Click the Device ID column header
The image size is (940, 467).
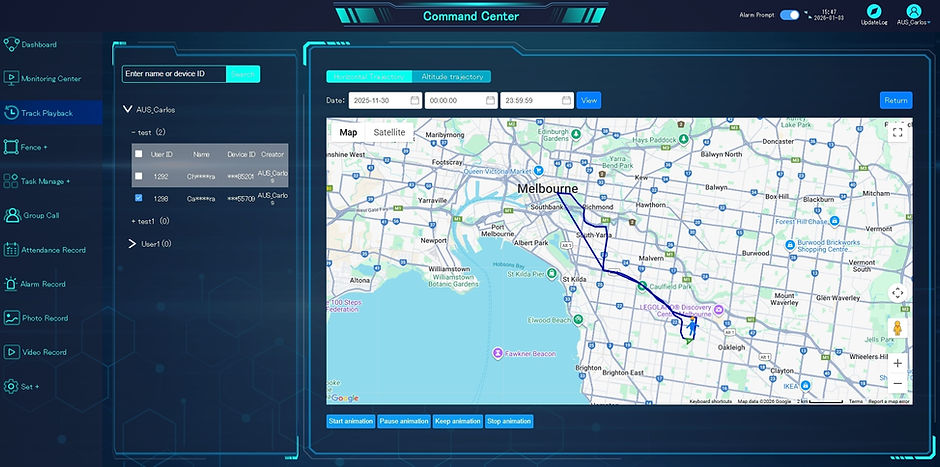tap(241, 154)
